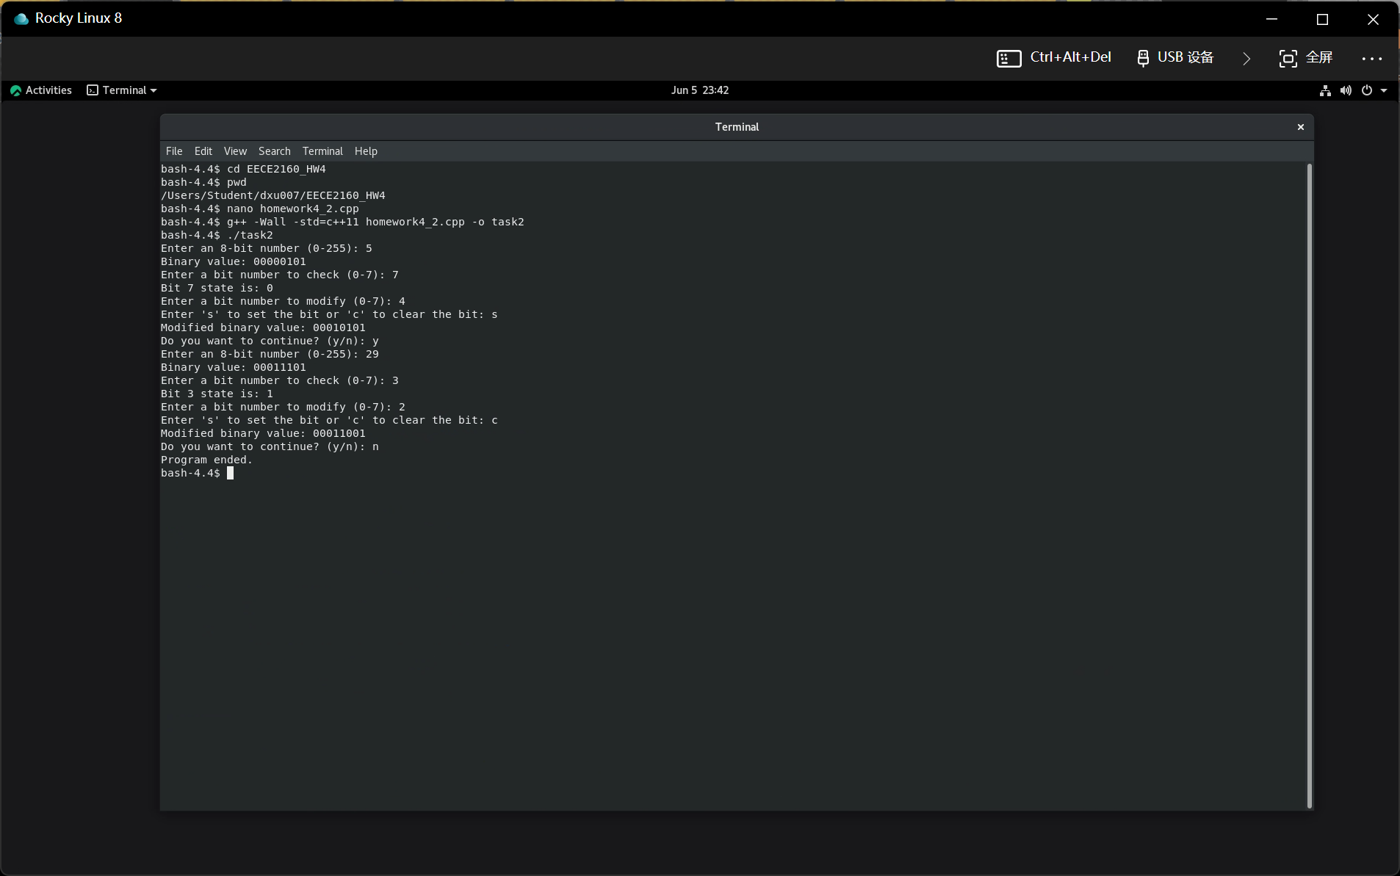Screen dimensions: 1400x876
Task: Click the 'Bit 7 state is: 0' line
Action: click(x=217, y=288)
